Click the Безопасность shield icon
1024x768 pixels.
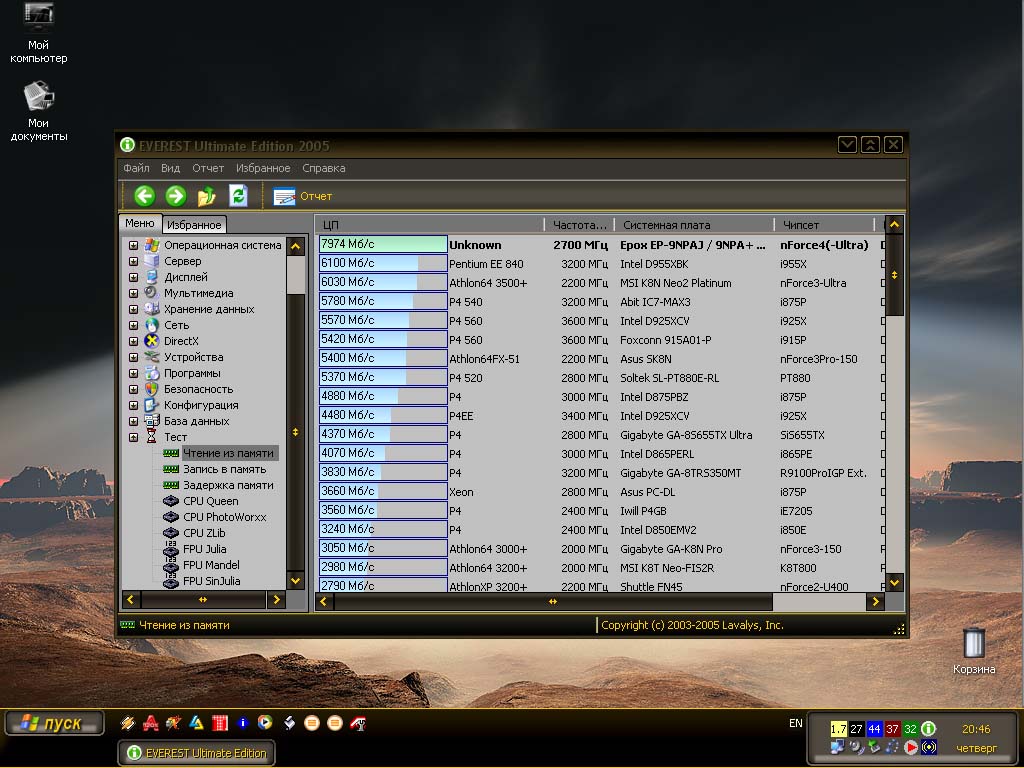152,389
